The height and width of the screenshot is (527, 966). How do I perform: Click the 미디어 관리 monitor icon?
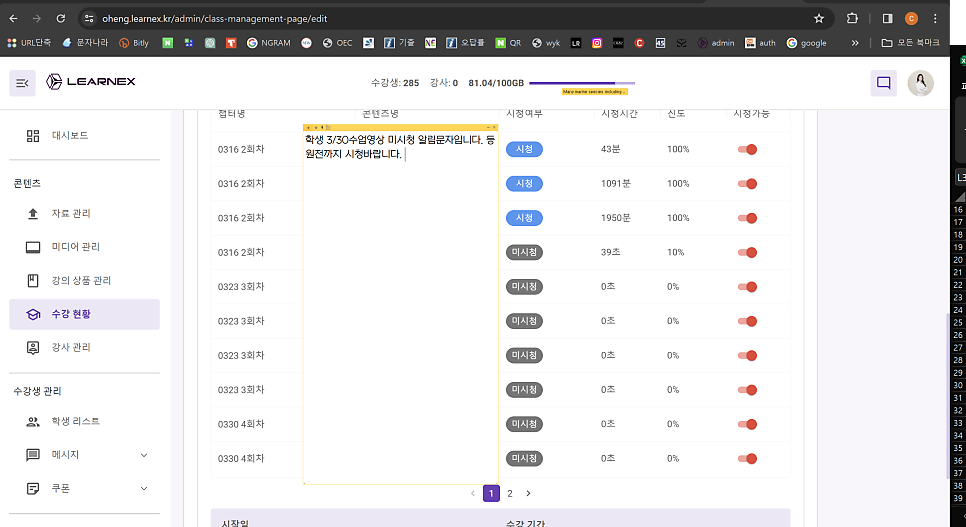pyautogui.click(x=33, y=247)
